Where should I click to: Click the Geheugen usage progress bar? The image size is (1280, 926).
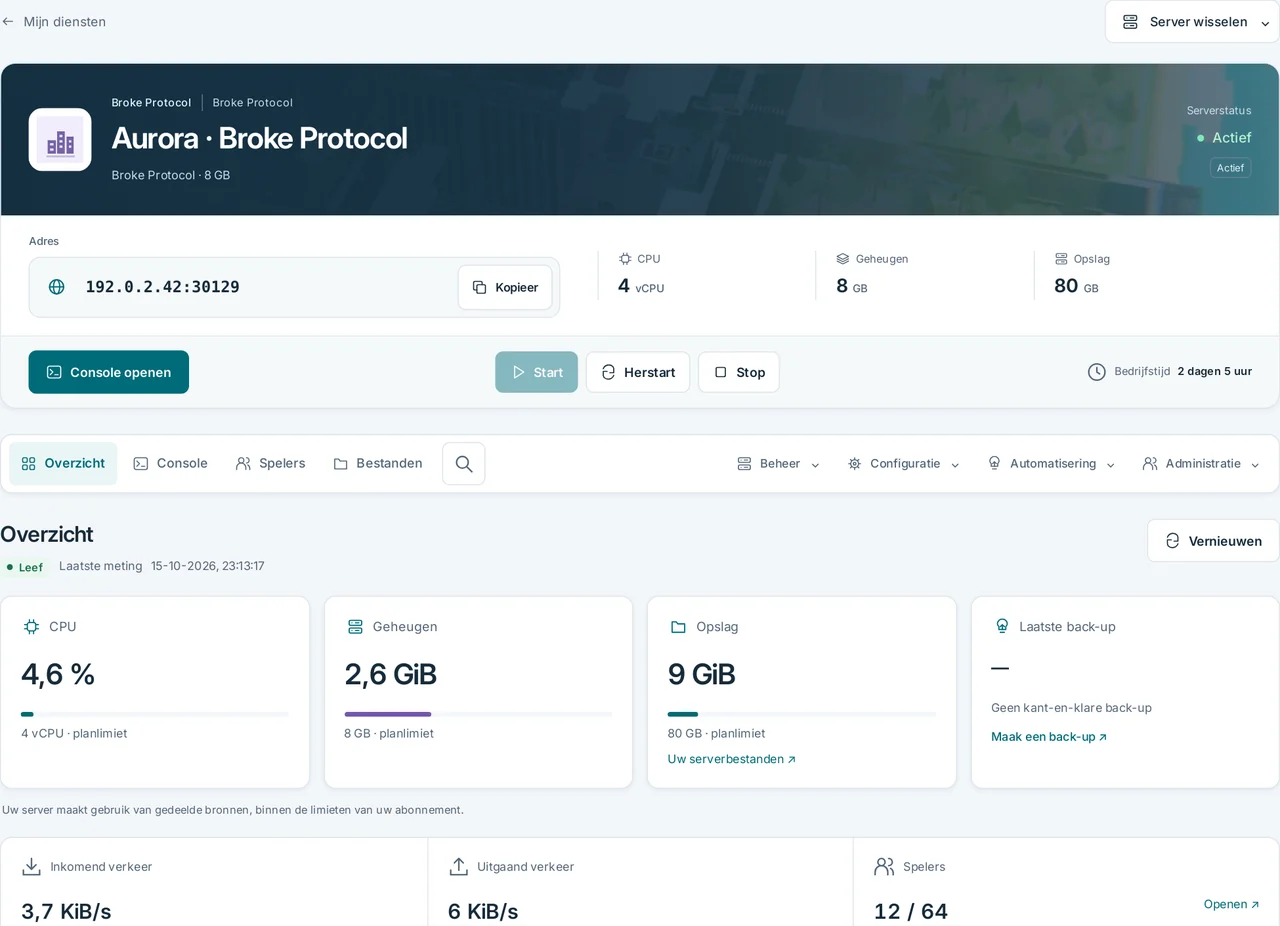pyautogui.click(x=478, y=714)
